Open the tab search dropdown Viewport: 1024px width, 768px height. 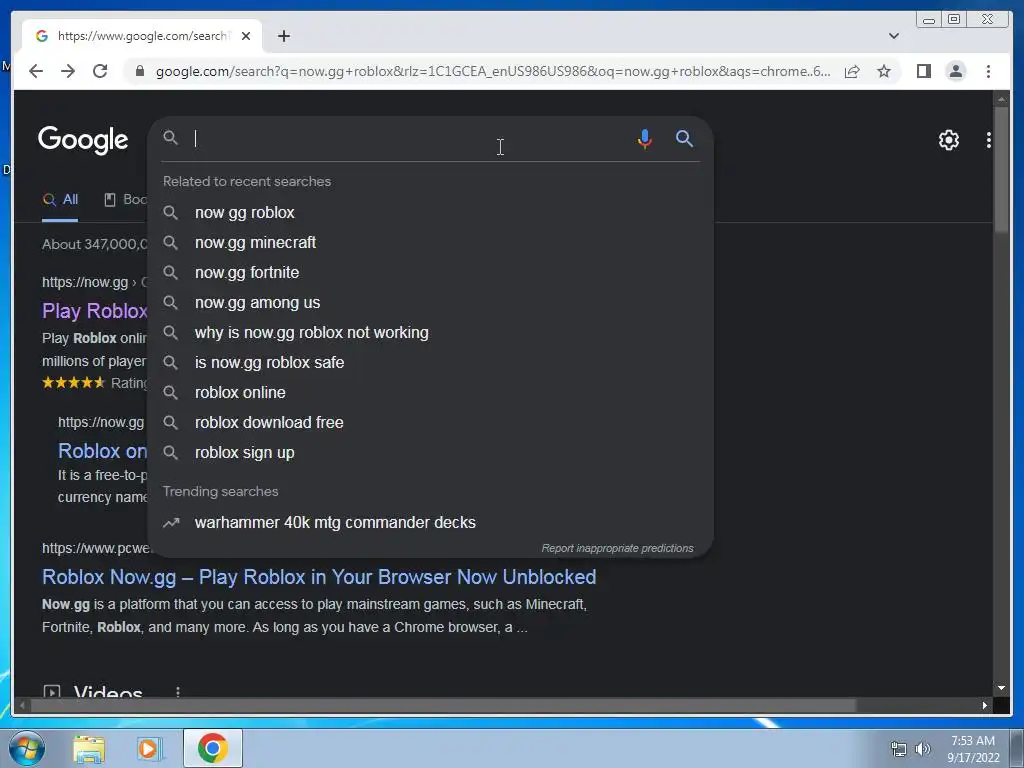pyautogui.click(x=893, y=36)
